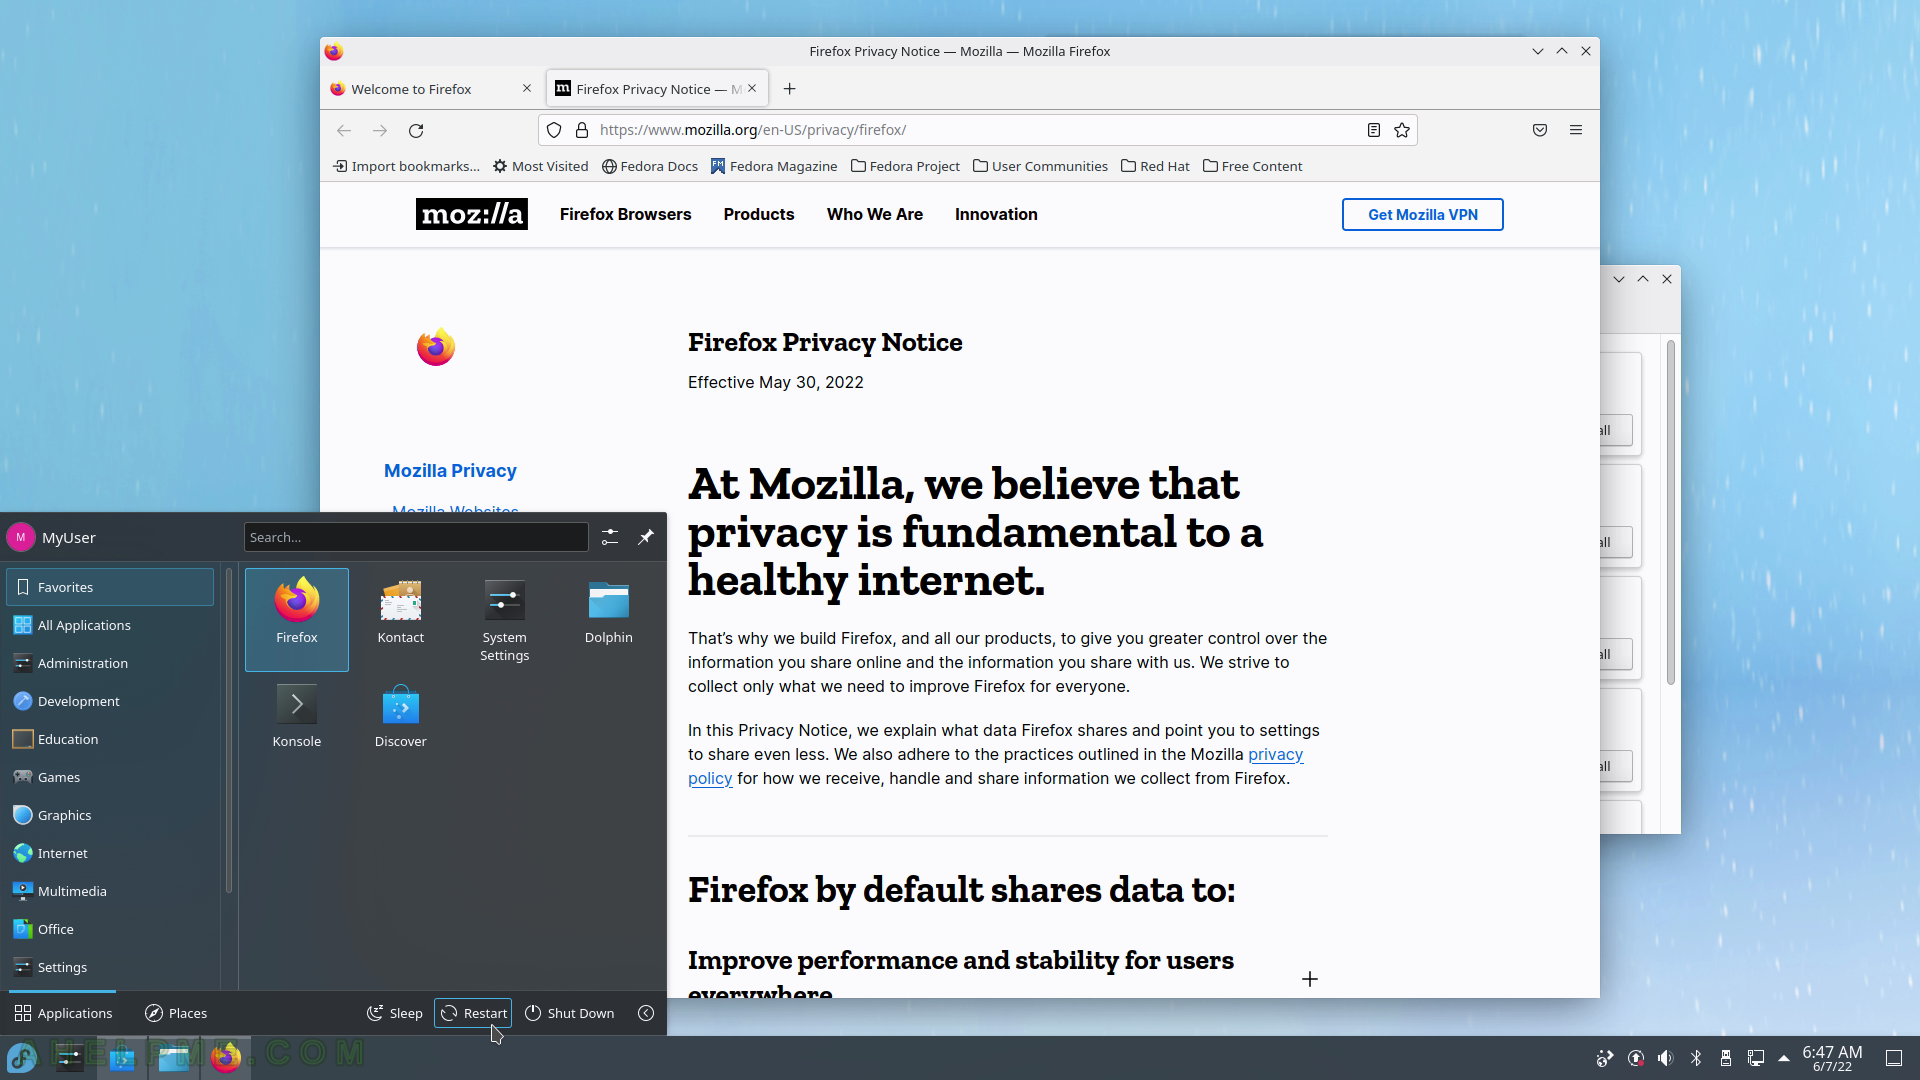Click the tracking protection shield icon
Screen dimensions: 1920x1080
[x=554, y=130]
